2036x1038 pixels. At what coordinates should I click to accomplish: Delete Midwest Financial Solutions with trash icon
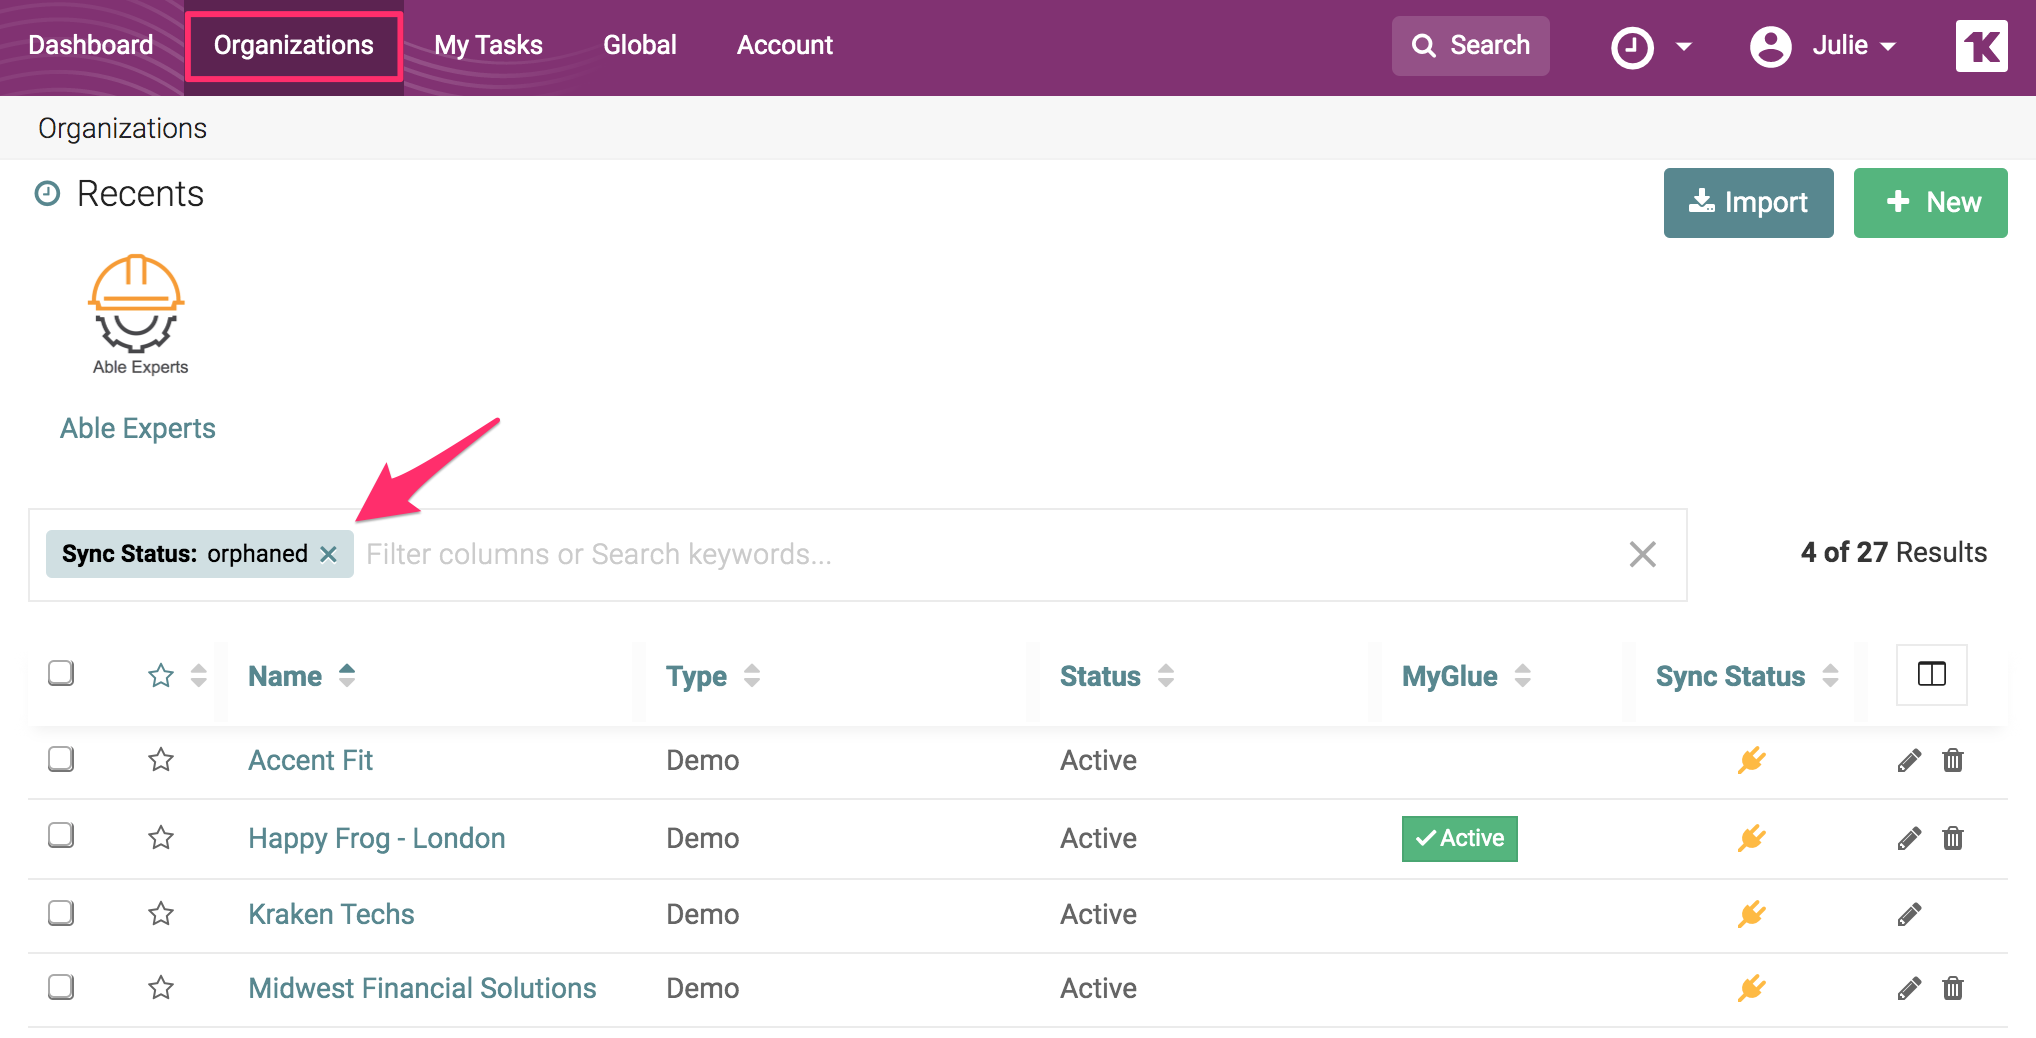point(1953,989)
